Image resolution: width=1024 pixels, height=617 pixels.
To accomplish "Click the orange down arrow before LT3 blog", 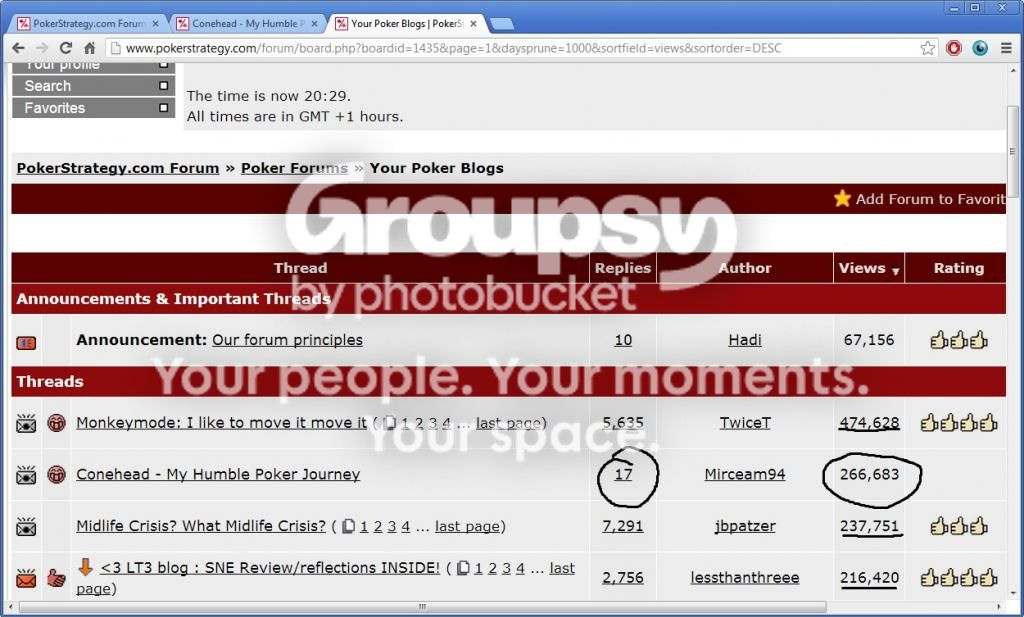I will coord(86,567).
